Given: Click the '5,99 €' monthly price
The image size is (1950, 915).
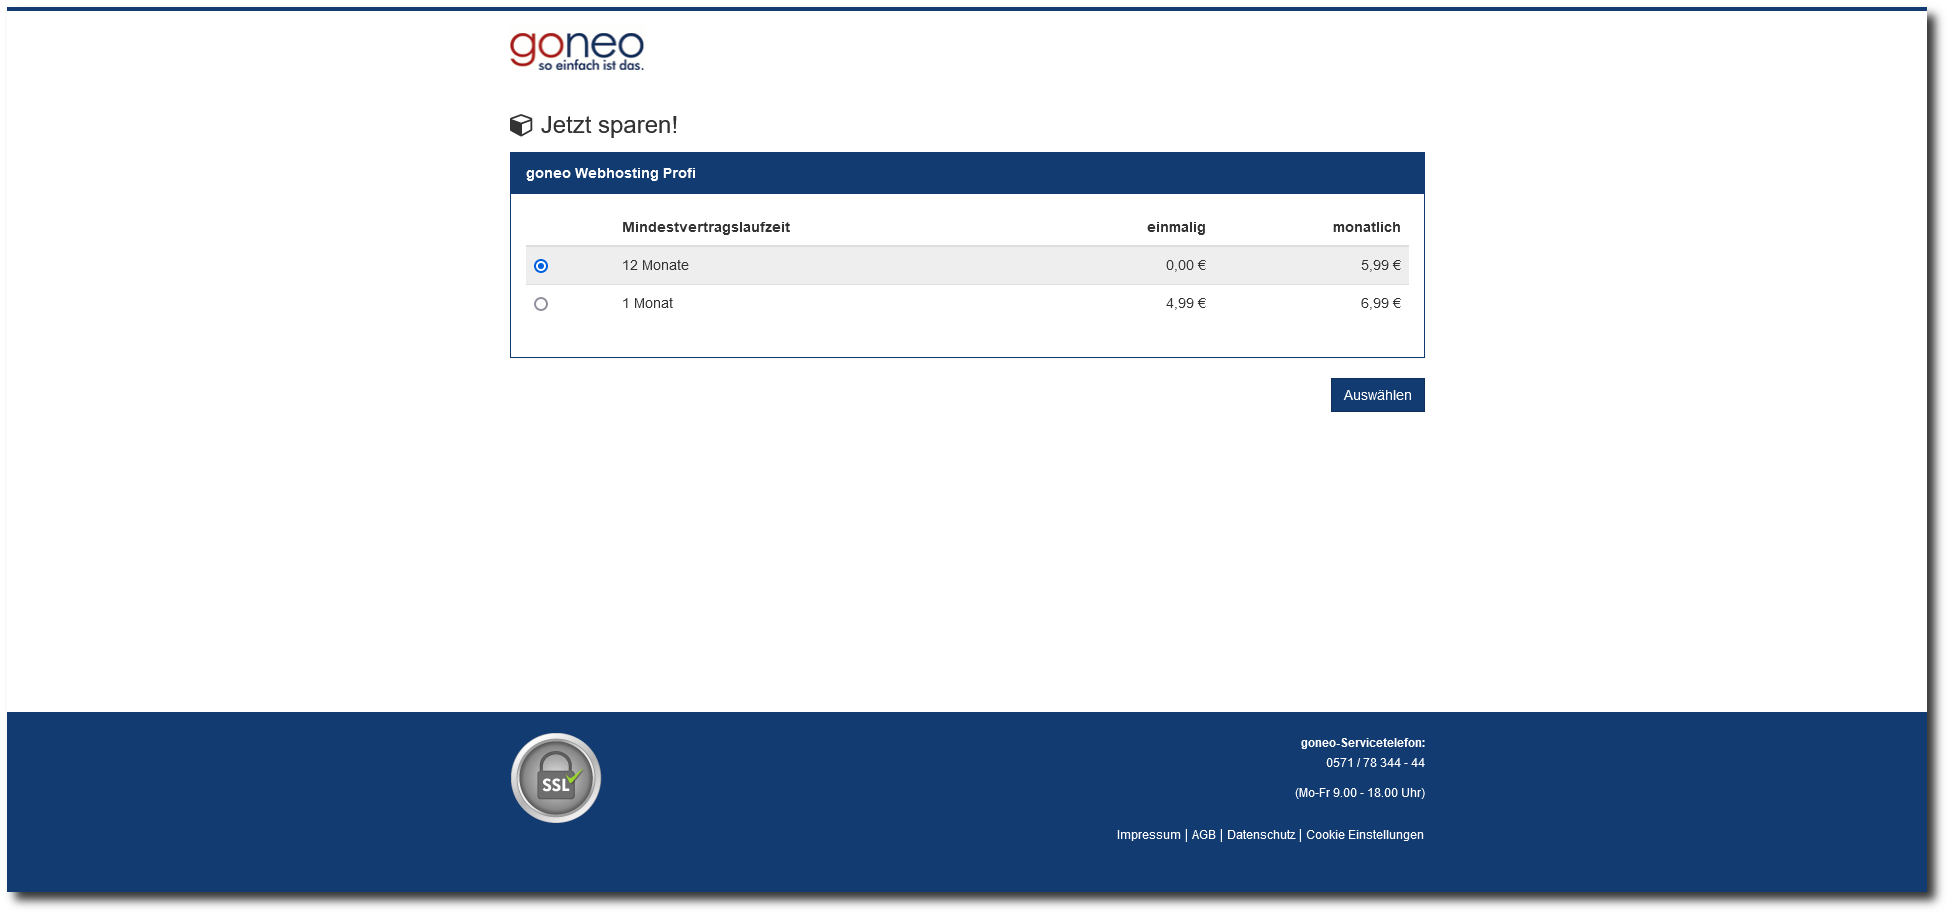Looking at the screenshot, I should point(1380,265).
